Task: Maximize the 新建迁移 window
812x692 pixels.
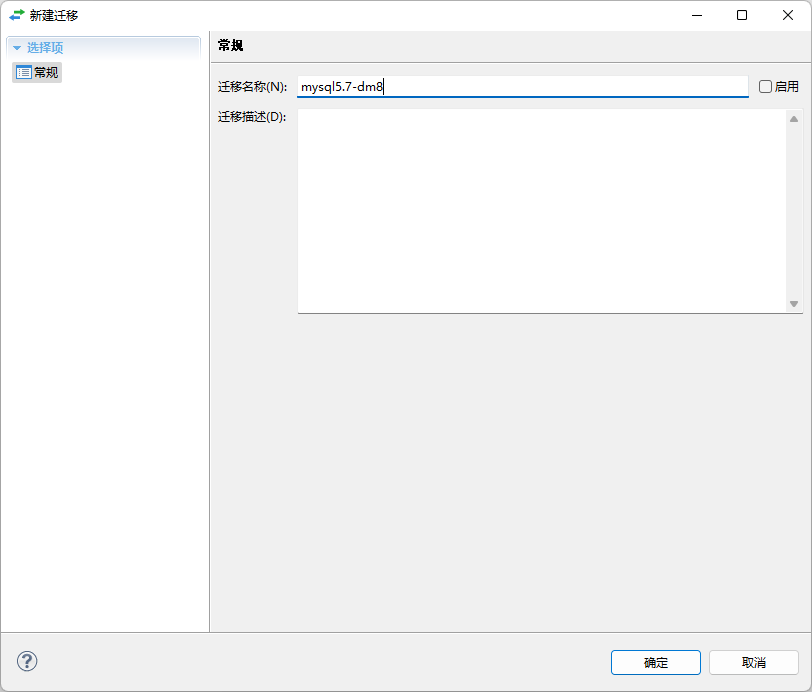Action: click(x=742, y=15)
